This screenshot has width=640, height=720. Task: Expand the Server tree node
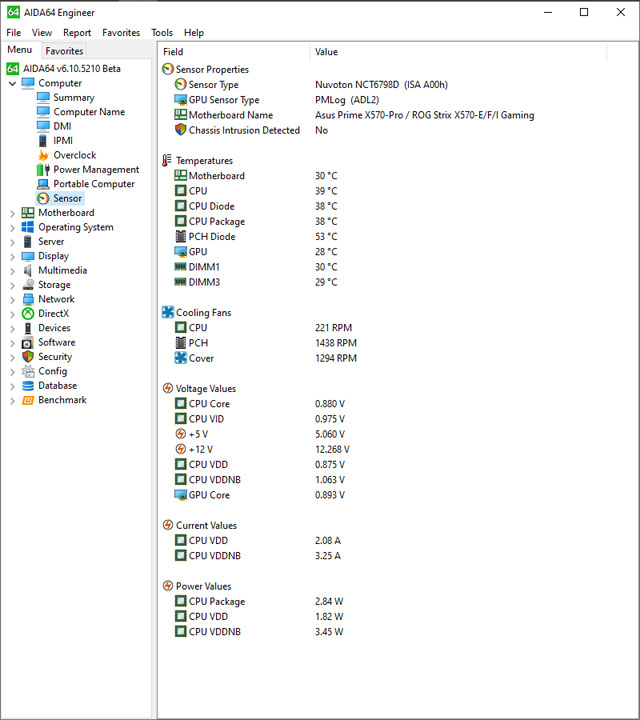[x=12, y=242]
